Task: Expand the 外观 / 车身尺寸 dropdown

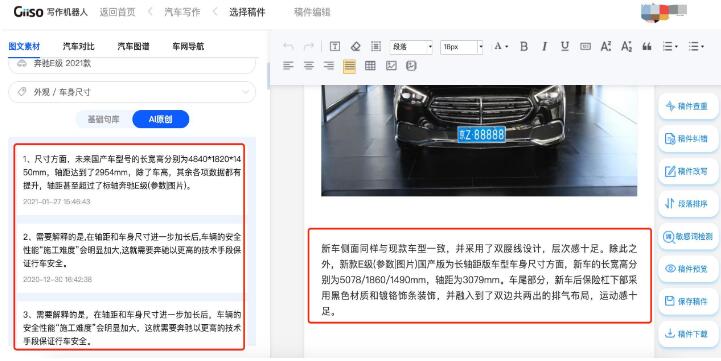Action: [x=132, y=92]
